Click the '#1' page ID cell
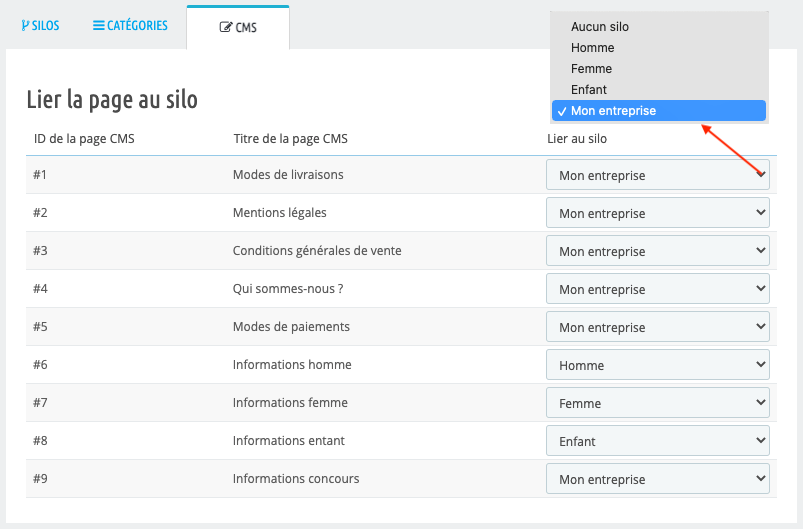The image size is (803, 529). (x=40, y=175)
